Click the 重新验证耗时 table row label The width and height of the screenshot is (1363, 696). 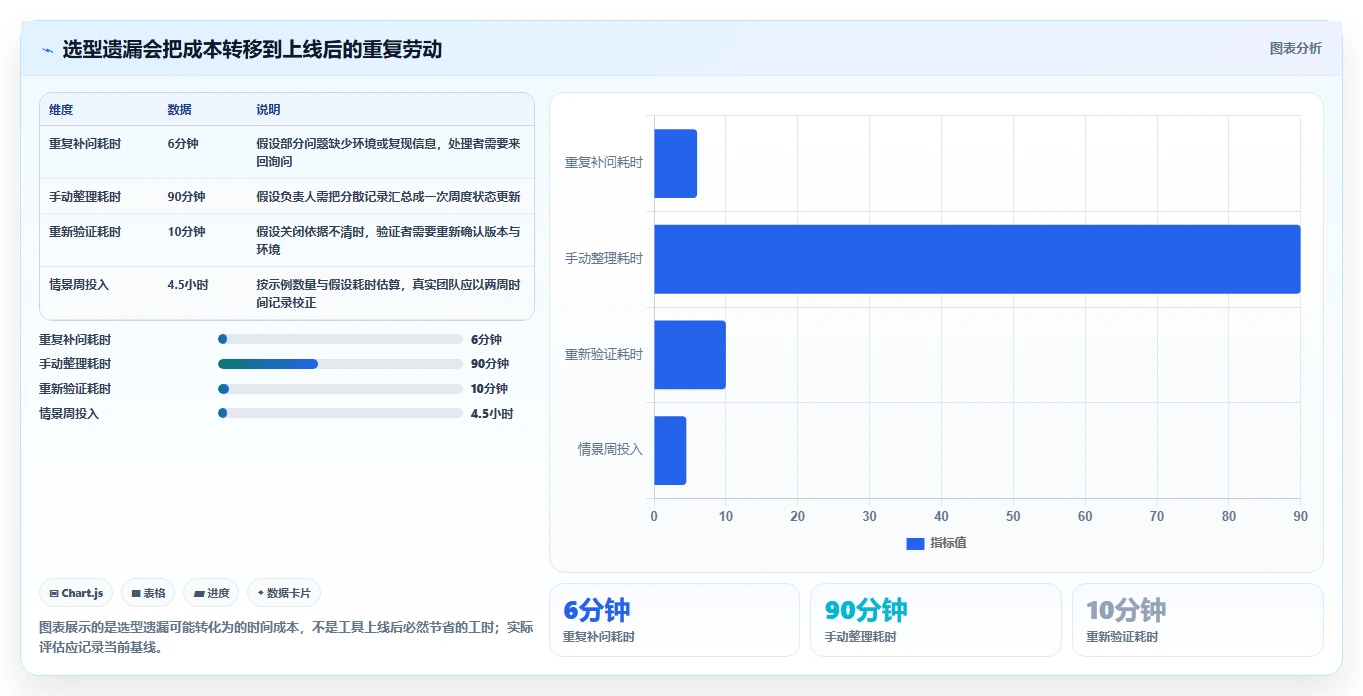click(x=85, y=232)
